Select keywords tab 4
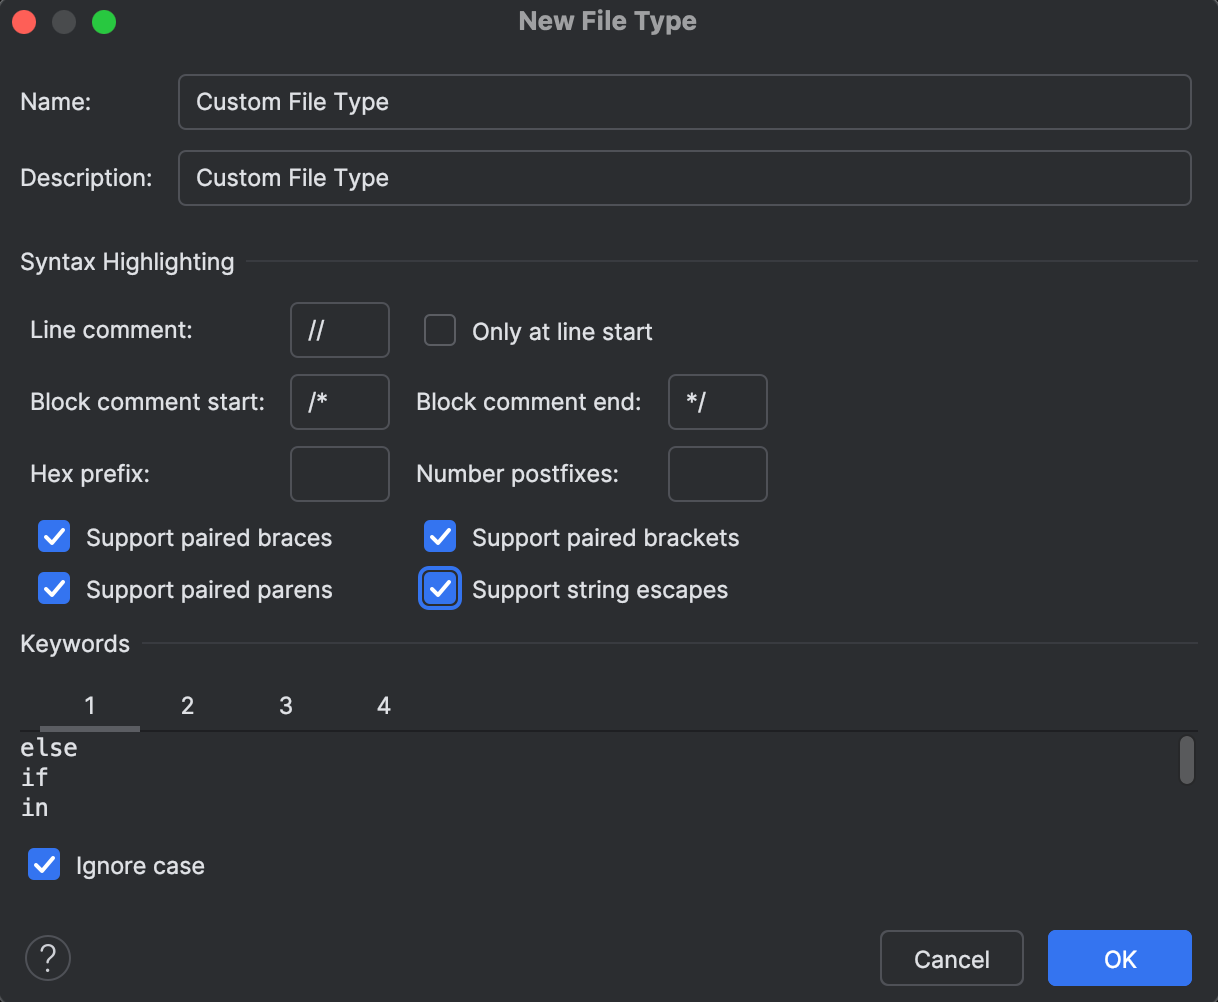Viewport: 1218px width, 1002px height. 383,705
